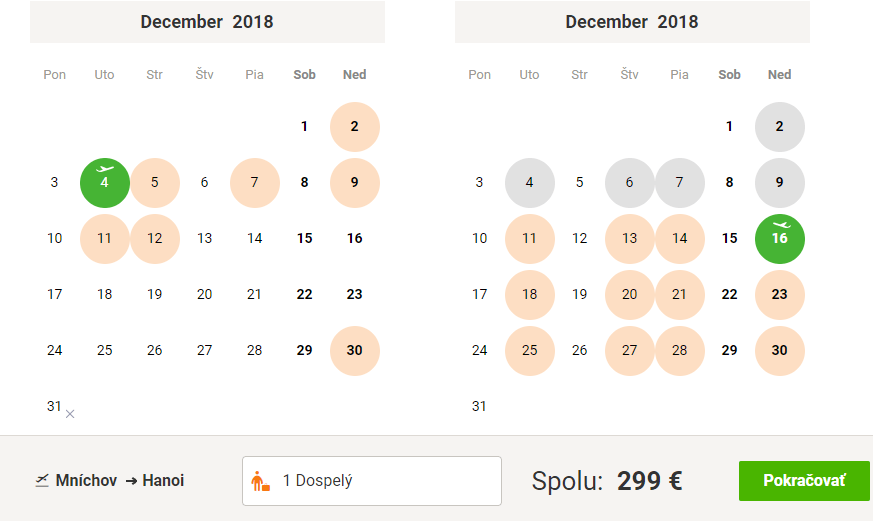Pick December 2 in the left calendar
Viewport: 873px width, 521px height.
click(355, 127)
